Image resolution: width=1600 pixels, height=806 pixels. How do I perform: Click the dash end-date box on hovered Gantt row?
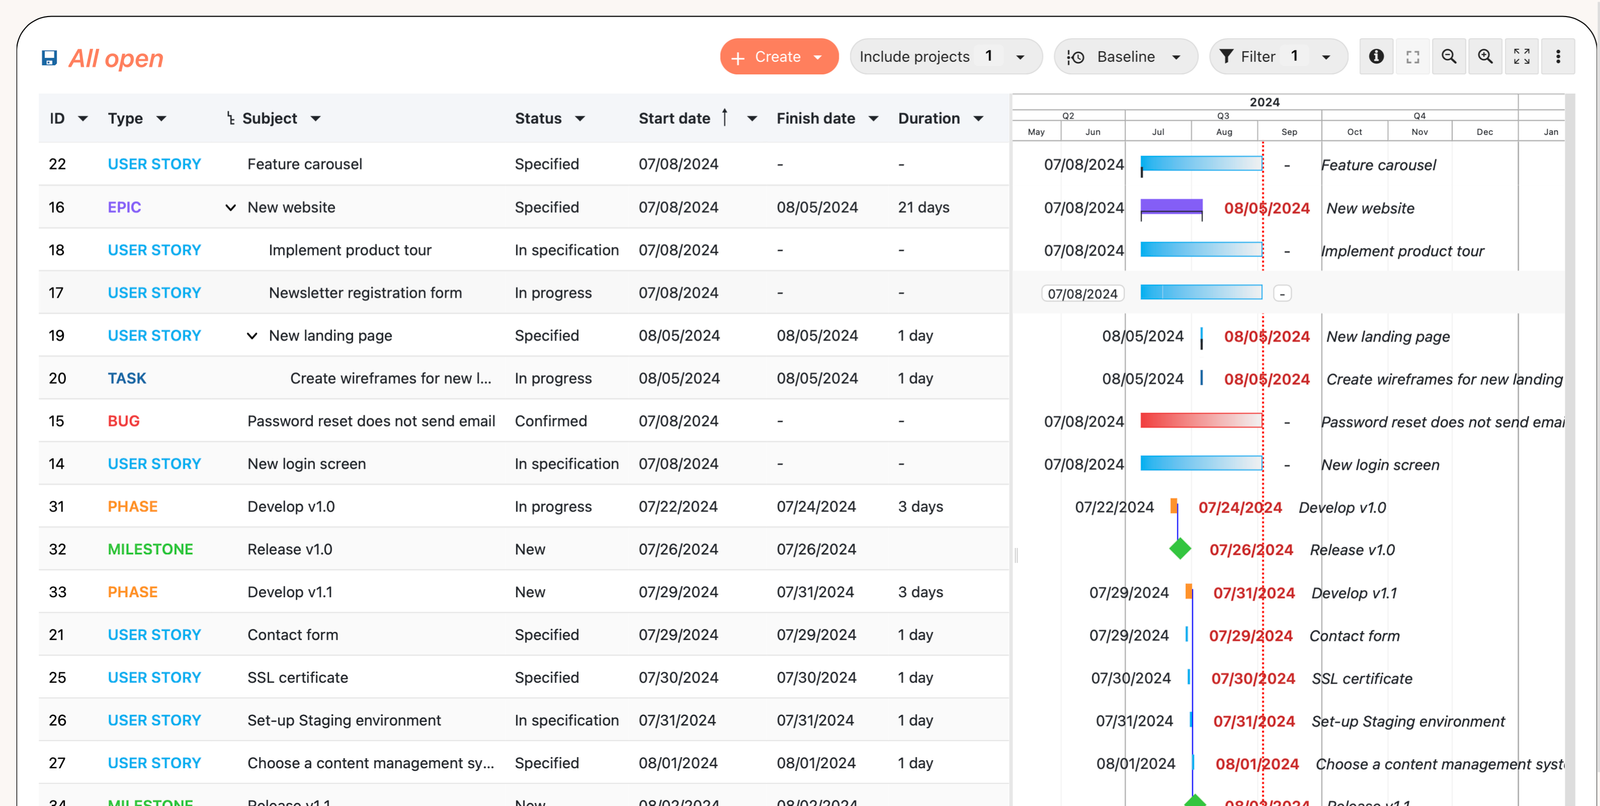[1282, 294]
